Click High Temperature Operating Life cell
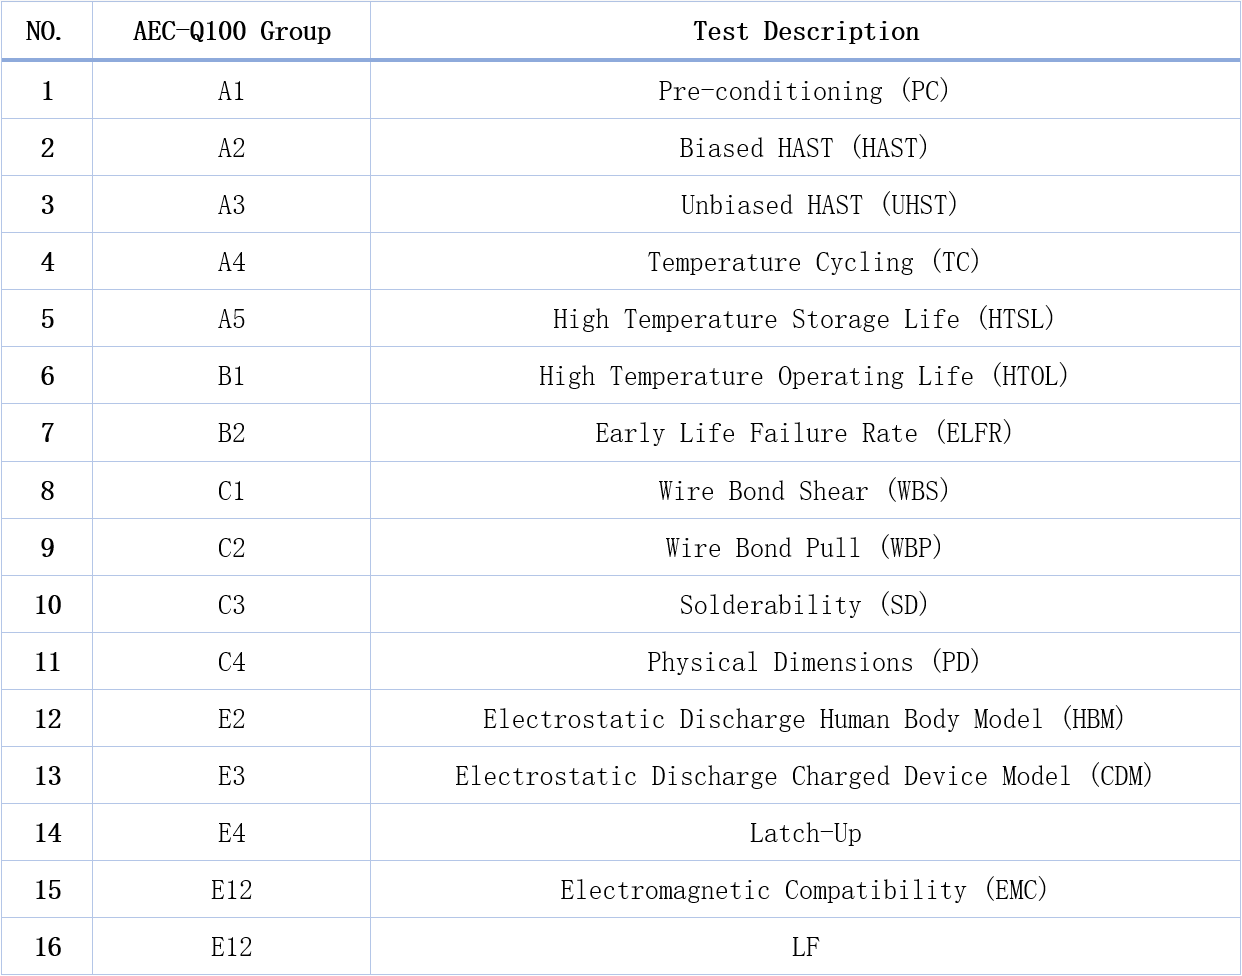 click(x=804, y=376)
